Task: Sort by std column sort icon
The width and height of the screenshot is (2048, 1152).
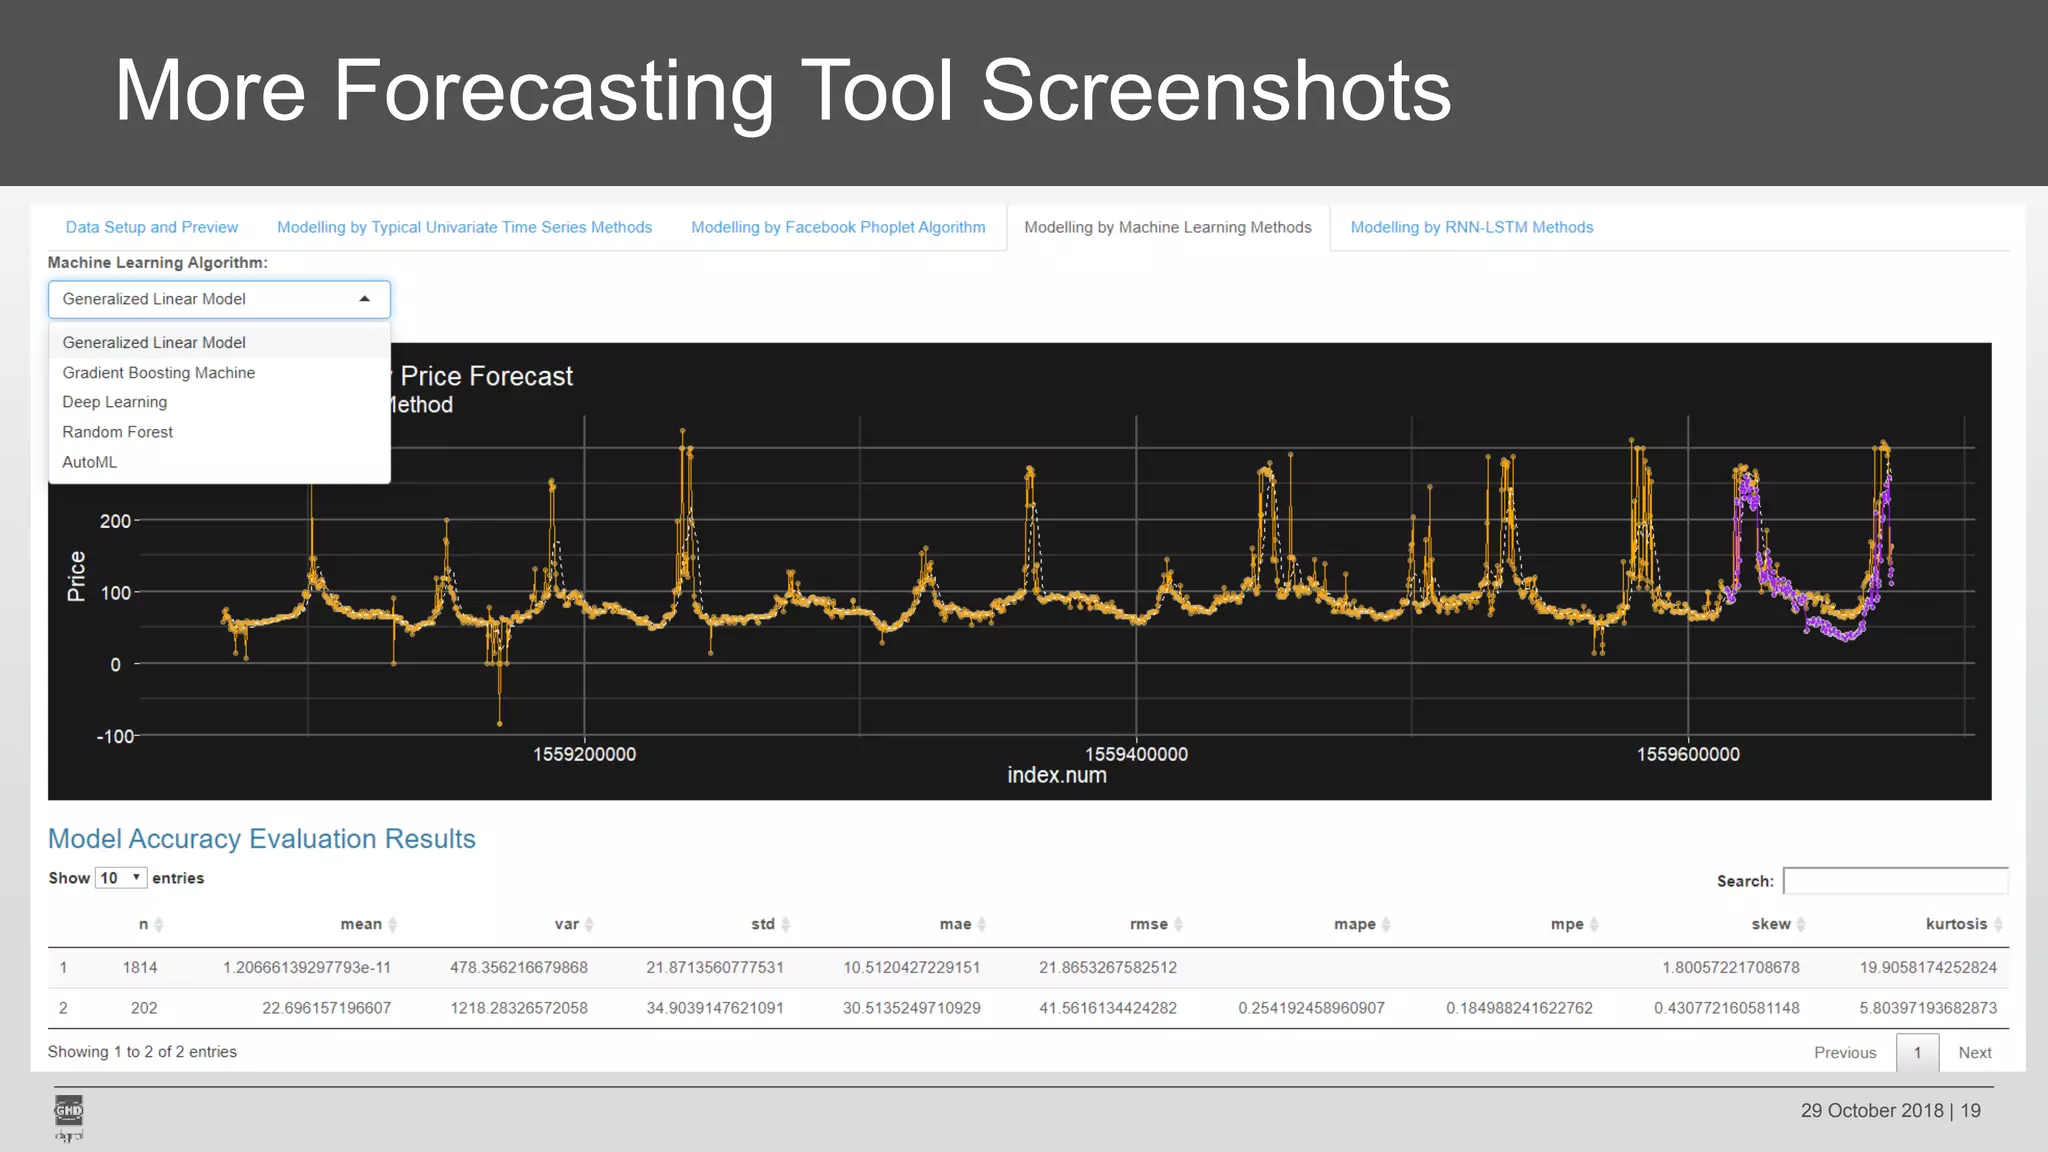Action: (x=785, y=925)
